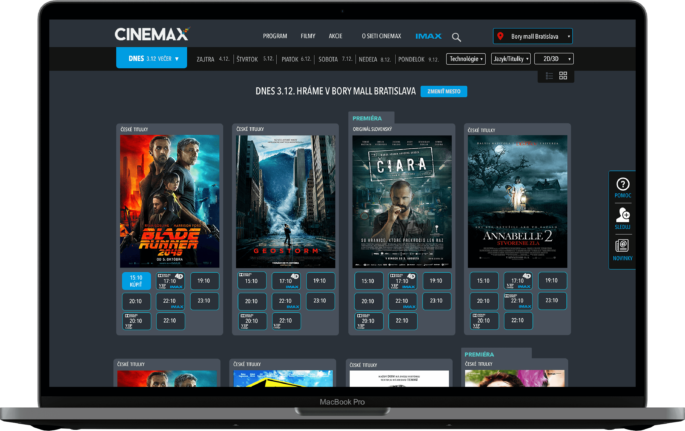This screenshot has height=431, width=685.
Task: Open the Blade Runner 2049 poster
Action: 170,201
